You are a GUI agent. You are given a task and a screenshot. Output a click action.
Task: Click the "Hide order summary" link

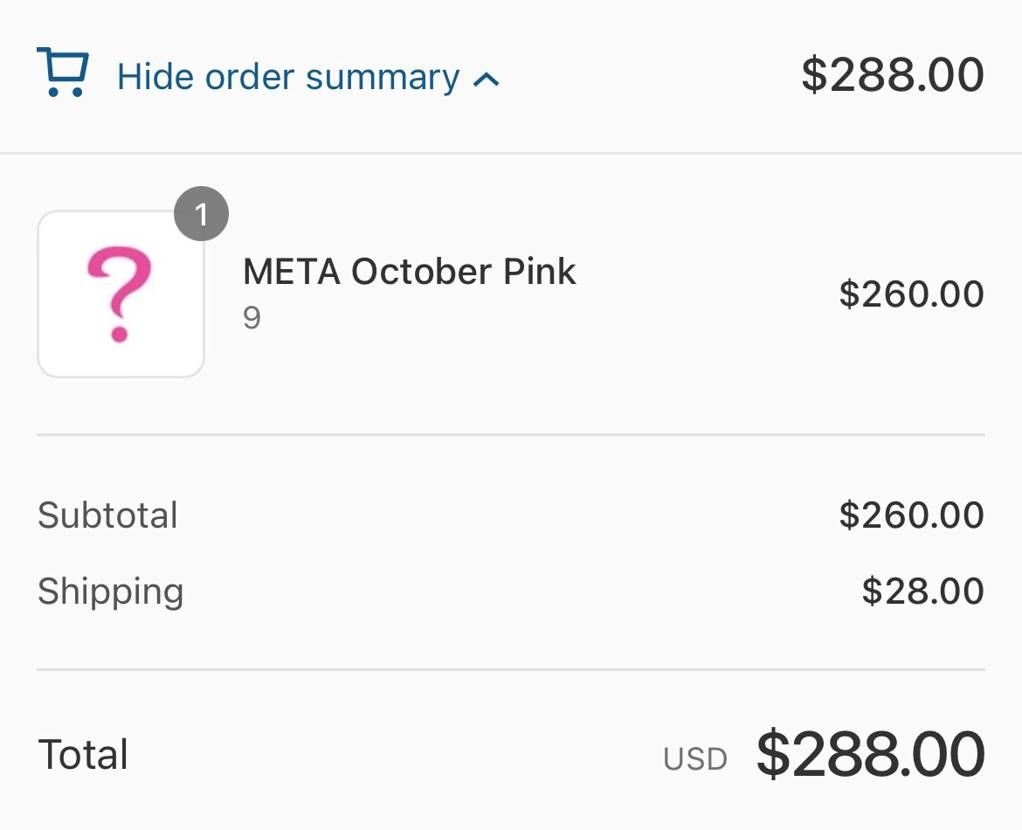coord(288,77)
